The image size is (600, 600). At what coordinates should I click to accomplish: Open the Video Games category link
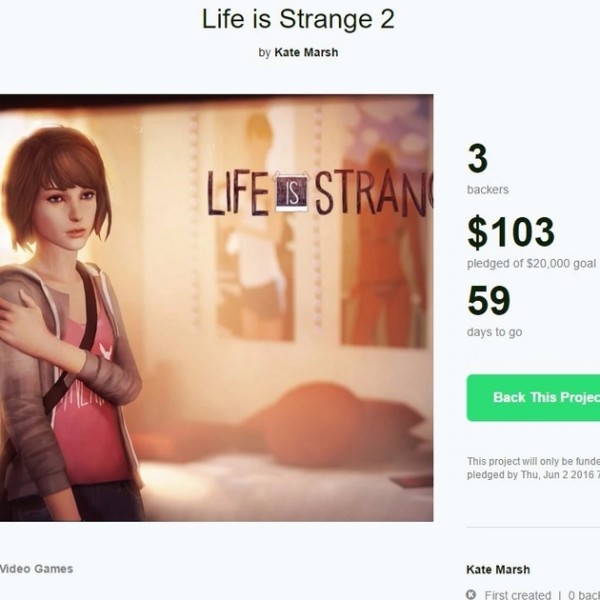point(36,569)
